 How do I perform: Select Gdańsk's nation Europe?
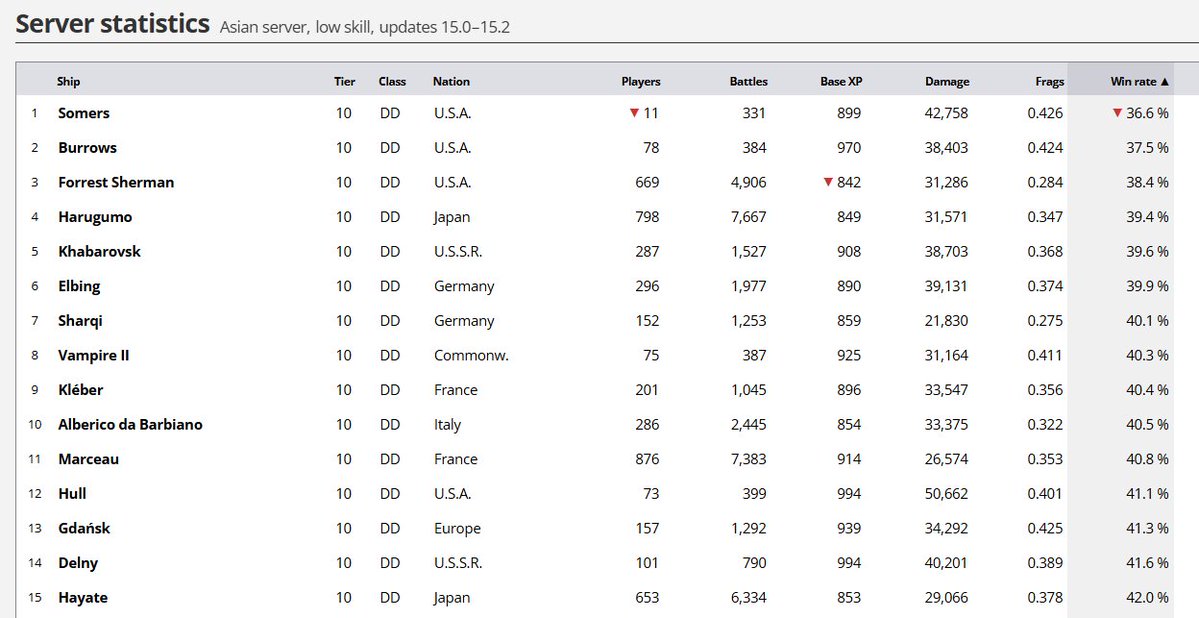pos(457,528)
